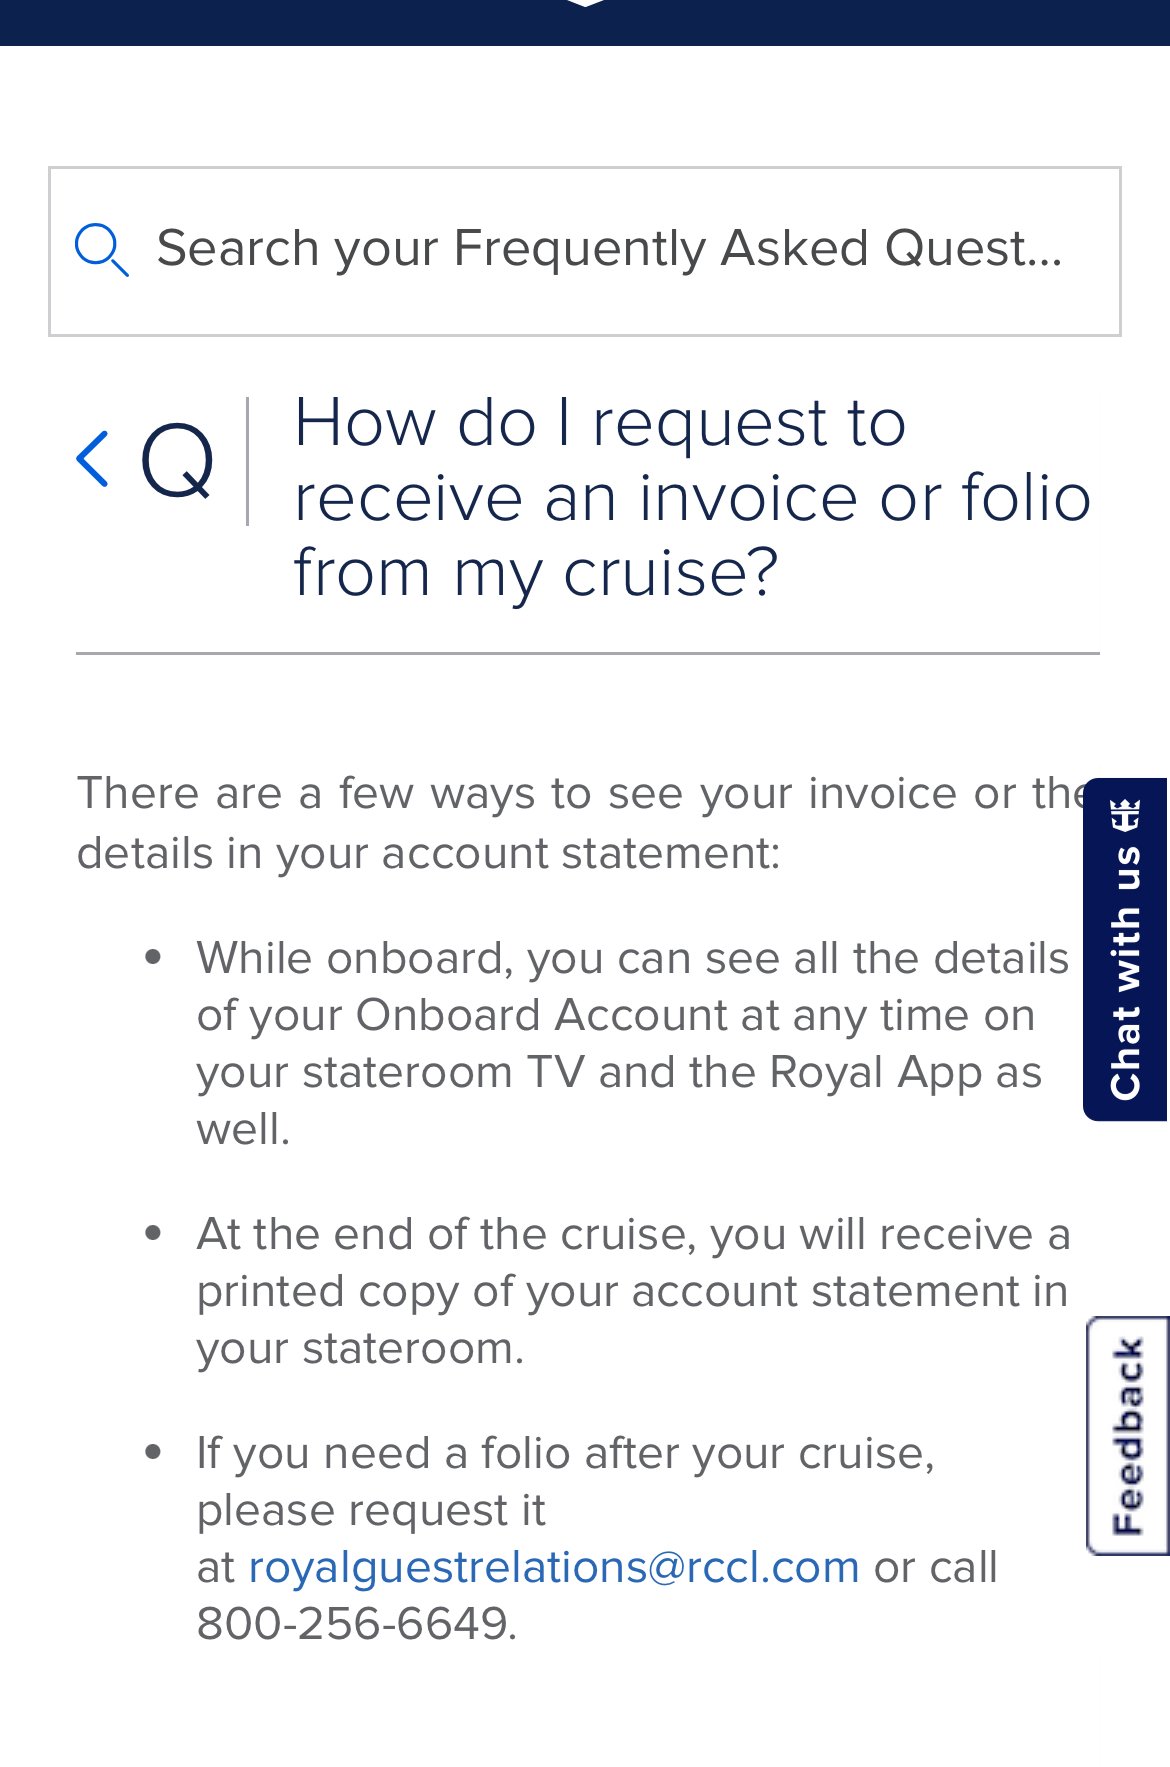Open the royalguestrelations@rccl.com email link
The height and width of the screenshot is (1767, 1170).
point(554,1566)
